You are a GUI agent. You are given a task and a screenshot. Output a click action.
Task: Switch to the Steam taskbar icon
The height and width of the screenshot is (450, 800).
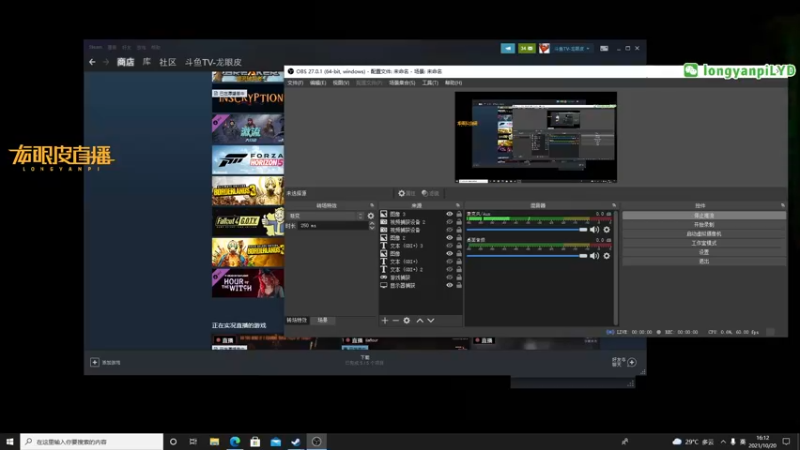[x=296, y=441]
